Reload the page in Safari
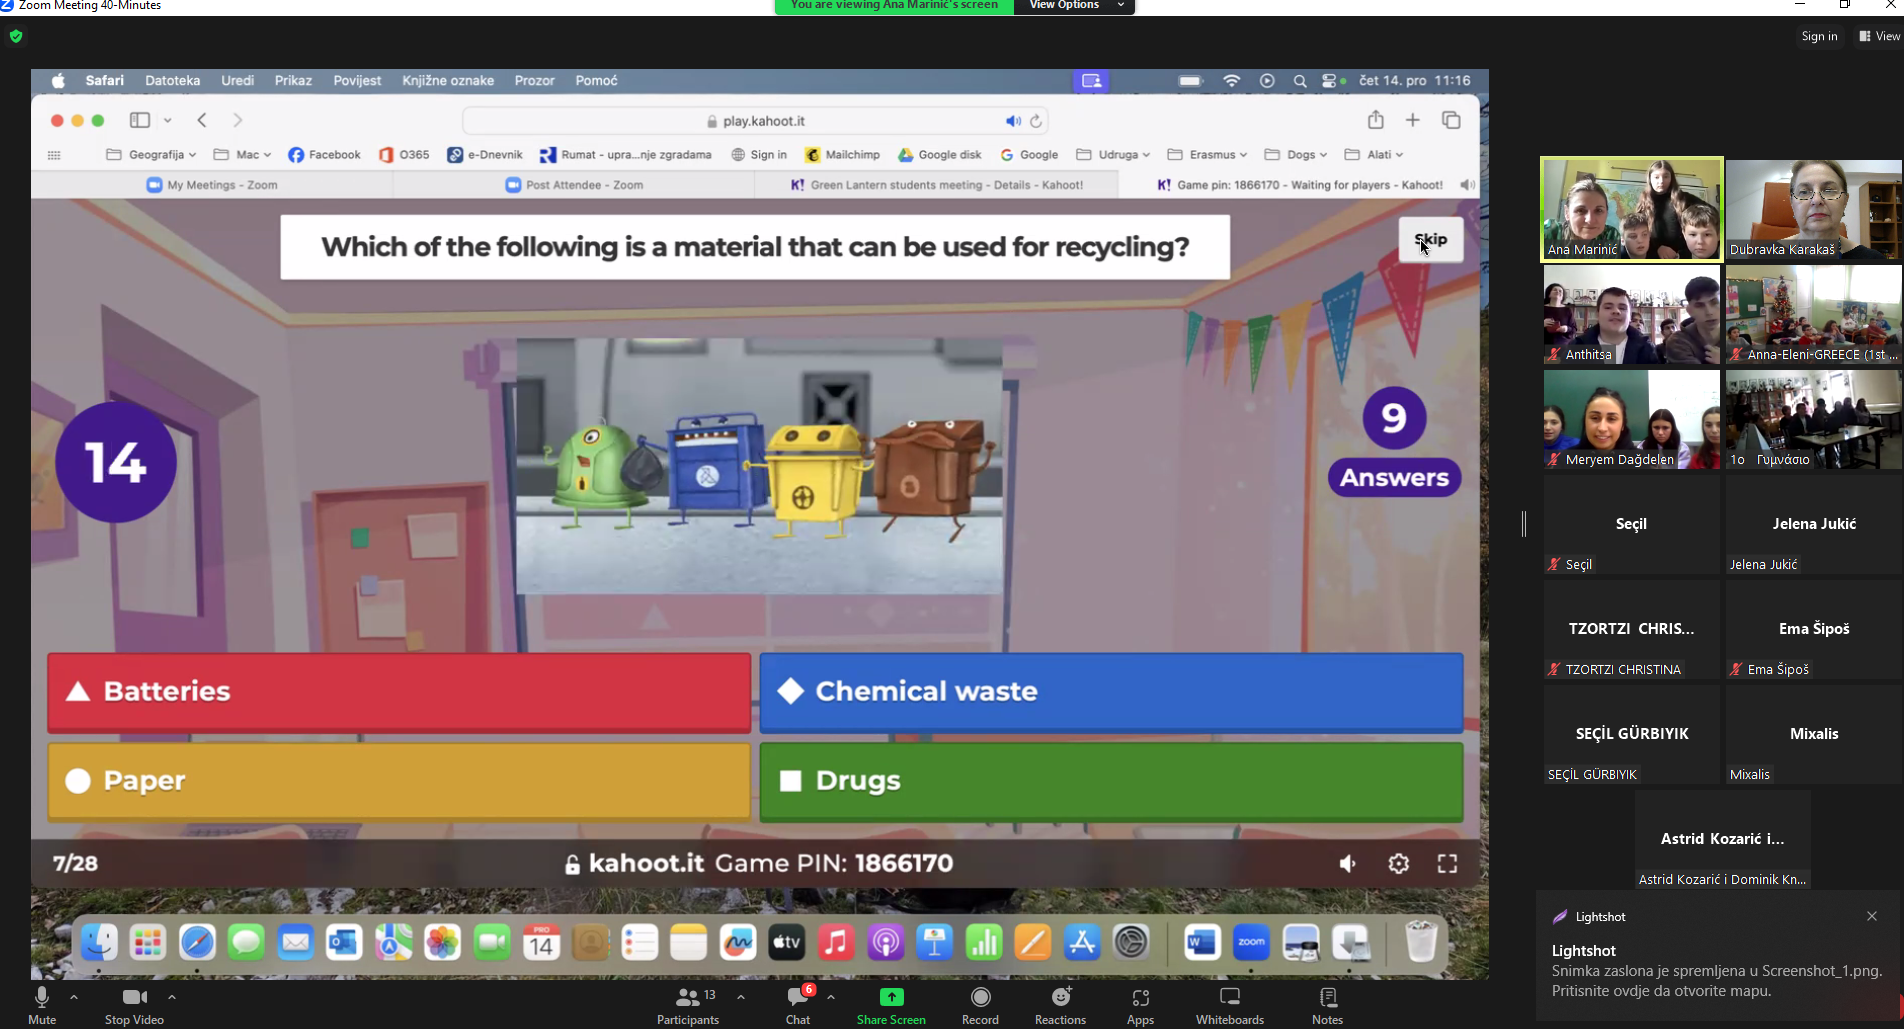 [x=1036, y=121]
